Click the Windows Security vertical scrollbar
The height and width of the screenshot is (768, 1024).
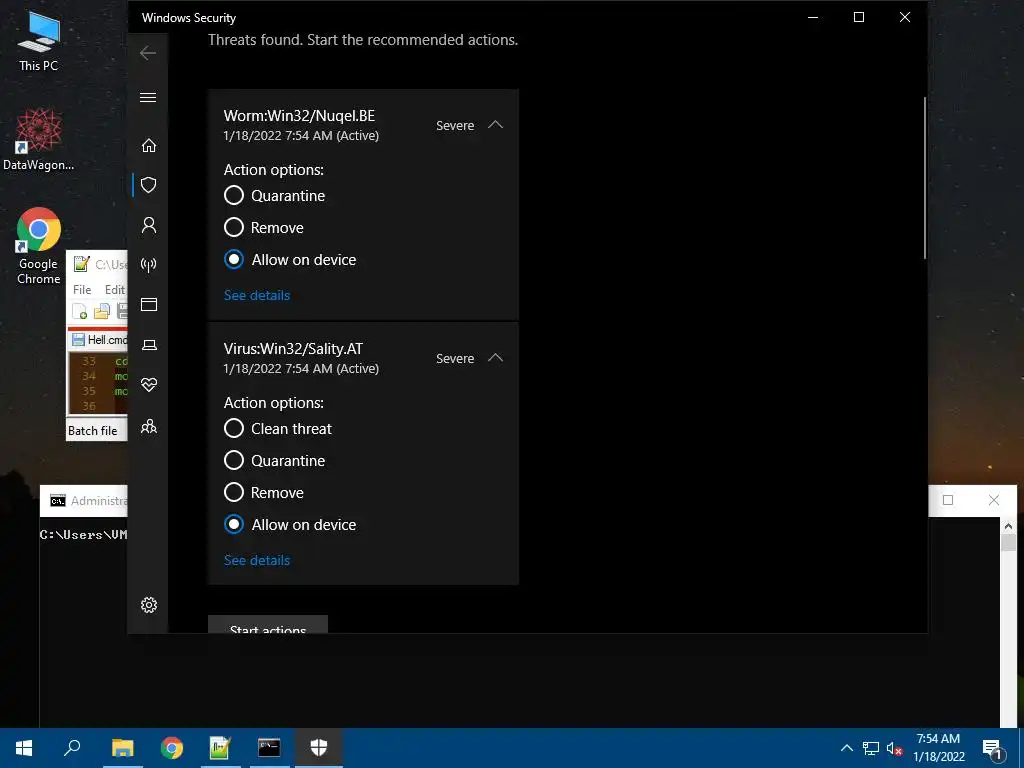(x=925, y=178)
